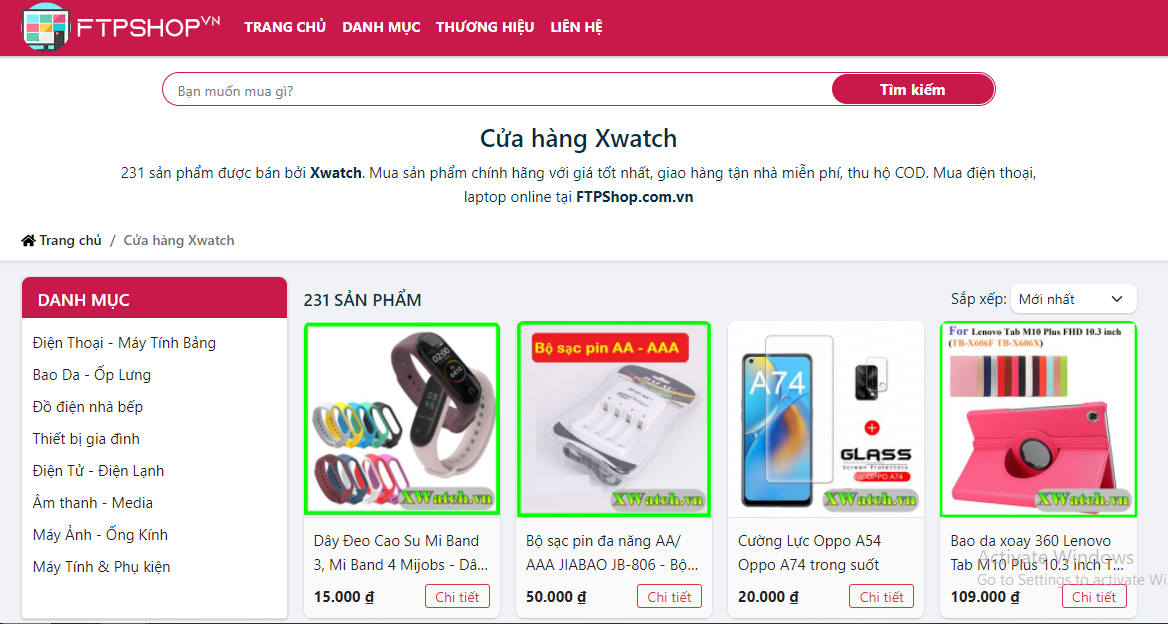Image resolution: width=1168 pixels, height=624 pixels.
Task: Select Điện Thoại - Máy Tính Bảng category
Action: [x=124, y=343]
